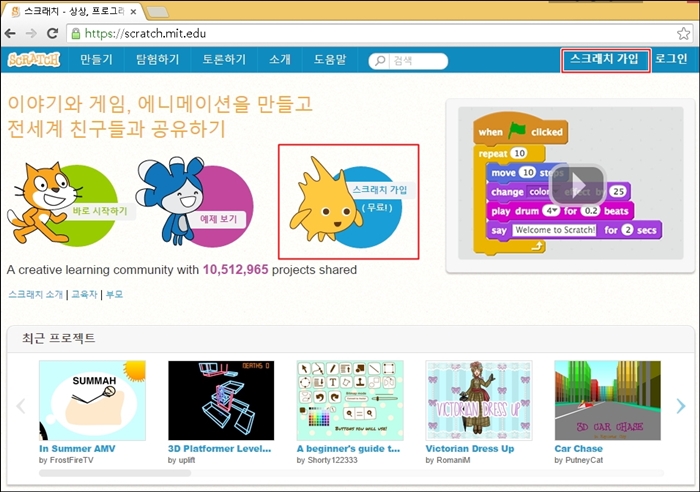The image size is (700, 492).
Task: Click the 최근 프로젝트 section heading
Action: [x=58, y=338]
